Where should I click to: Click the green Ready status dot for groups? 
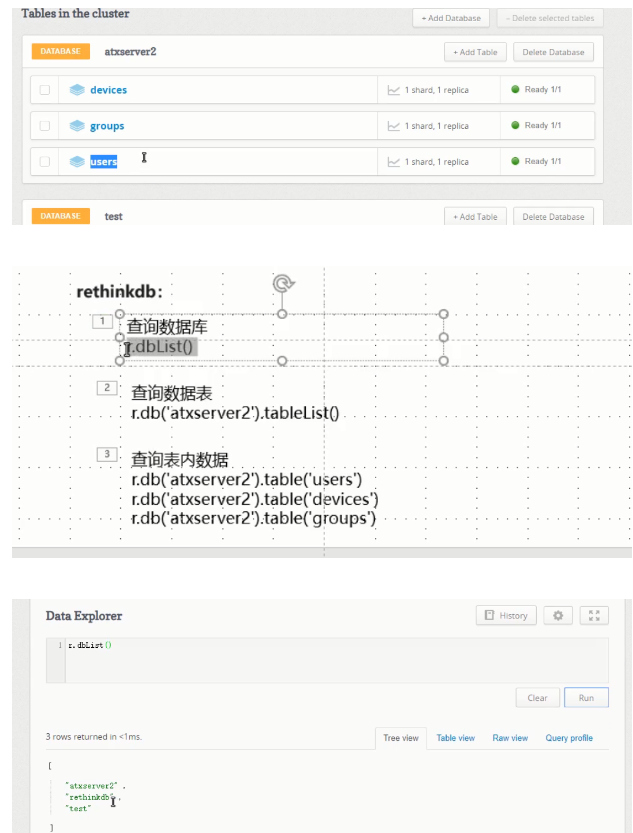(515, 125)
